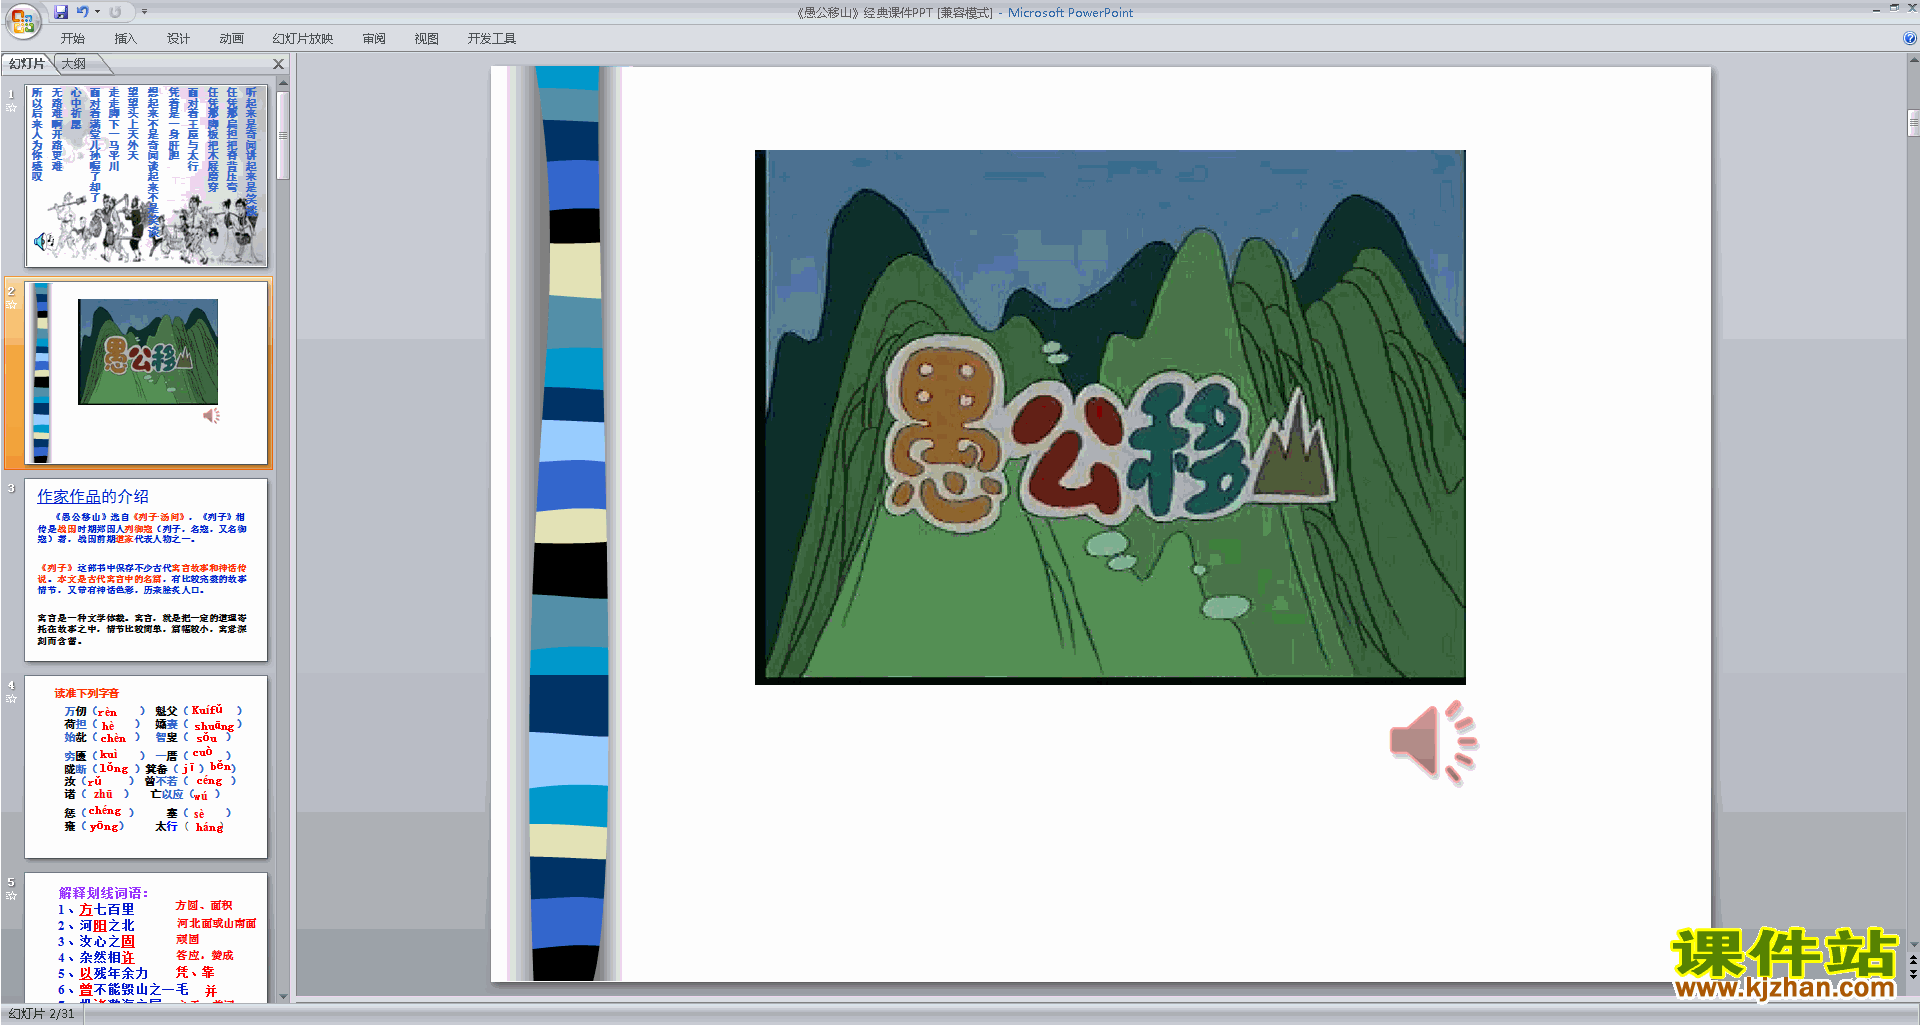Open the 设计 ribbon tab

pos(179,39)
